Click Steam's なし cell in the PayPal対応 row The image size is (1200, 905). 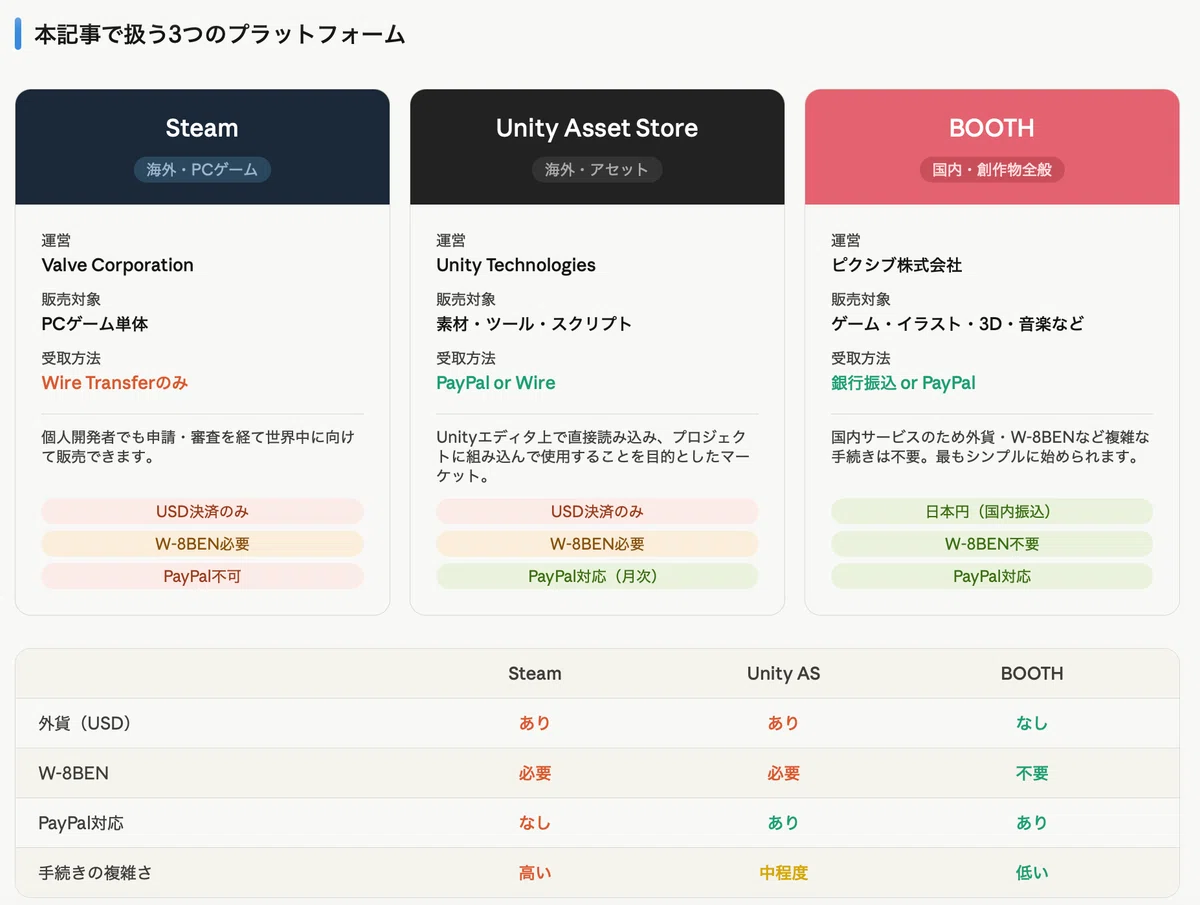point(535,823)
